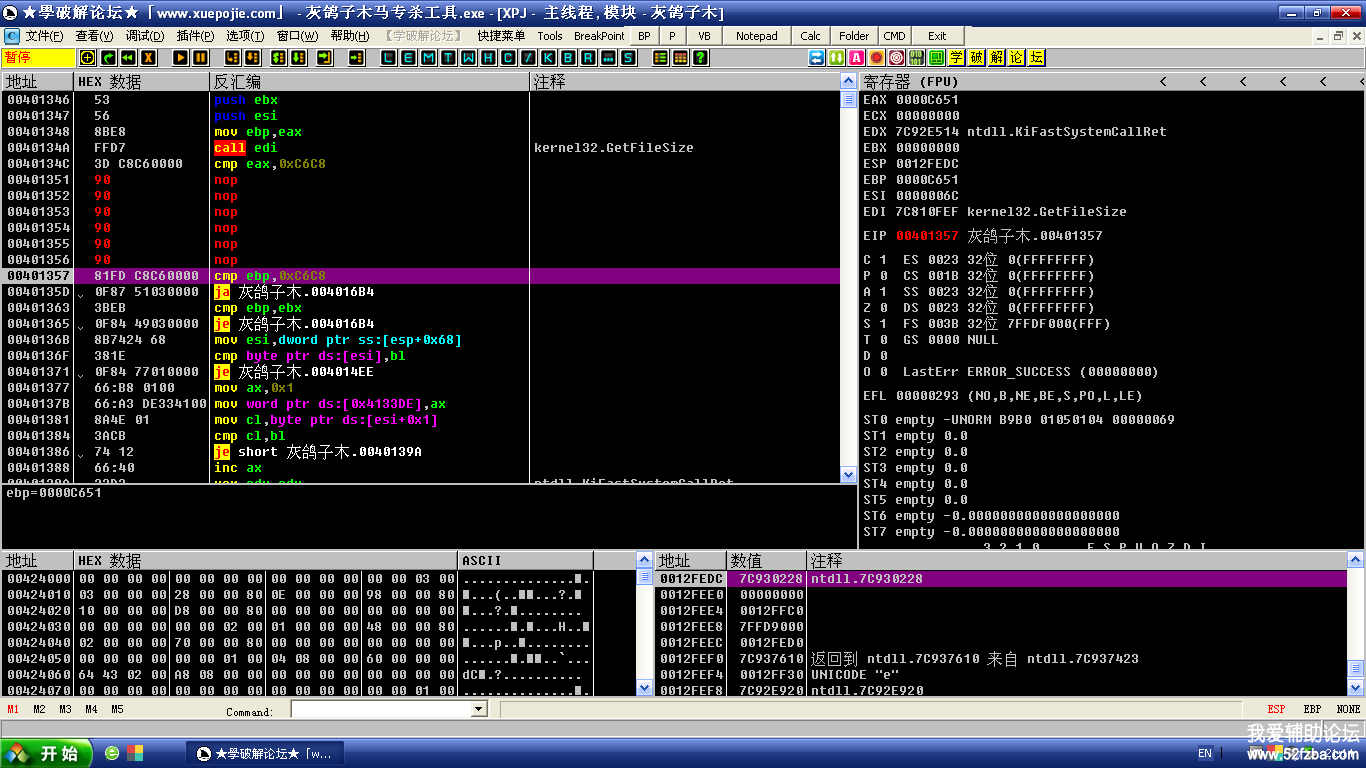Viewport: 1366px width, 768px height.
Task: Show Breakpoints window with B icon
Action: click(568, 58)
